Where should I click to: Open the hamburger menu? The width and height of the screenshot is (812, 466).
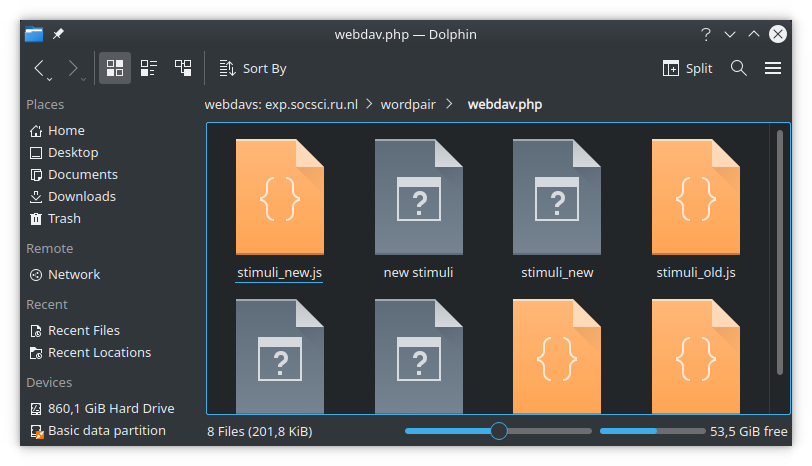click(x=773, y=68)
